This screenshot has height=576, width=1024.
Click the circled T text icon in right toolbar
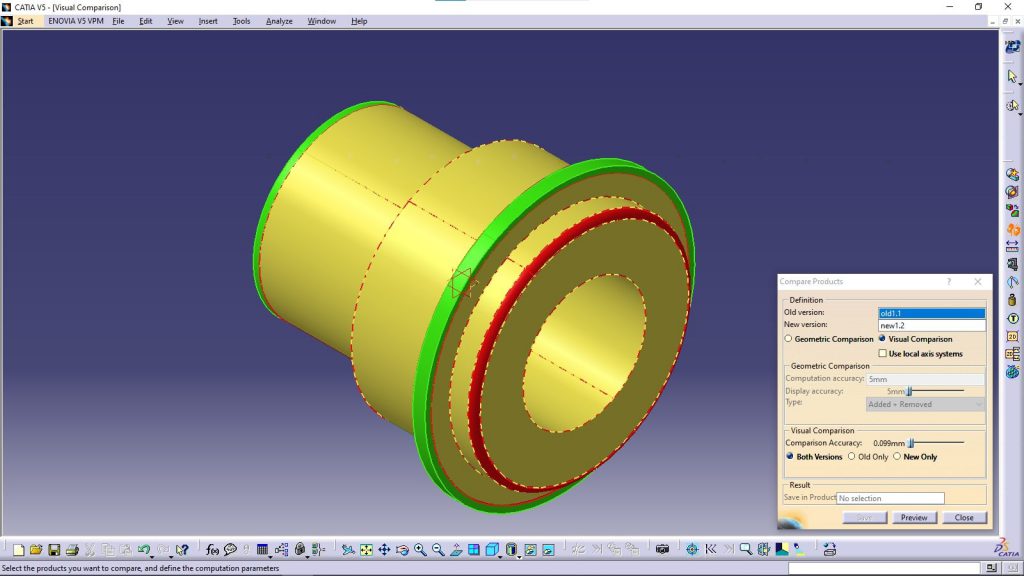(1012, 319)
